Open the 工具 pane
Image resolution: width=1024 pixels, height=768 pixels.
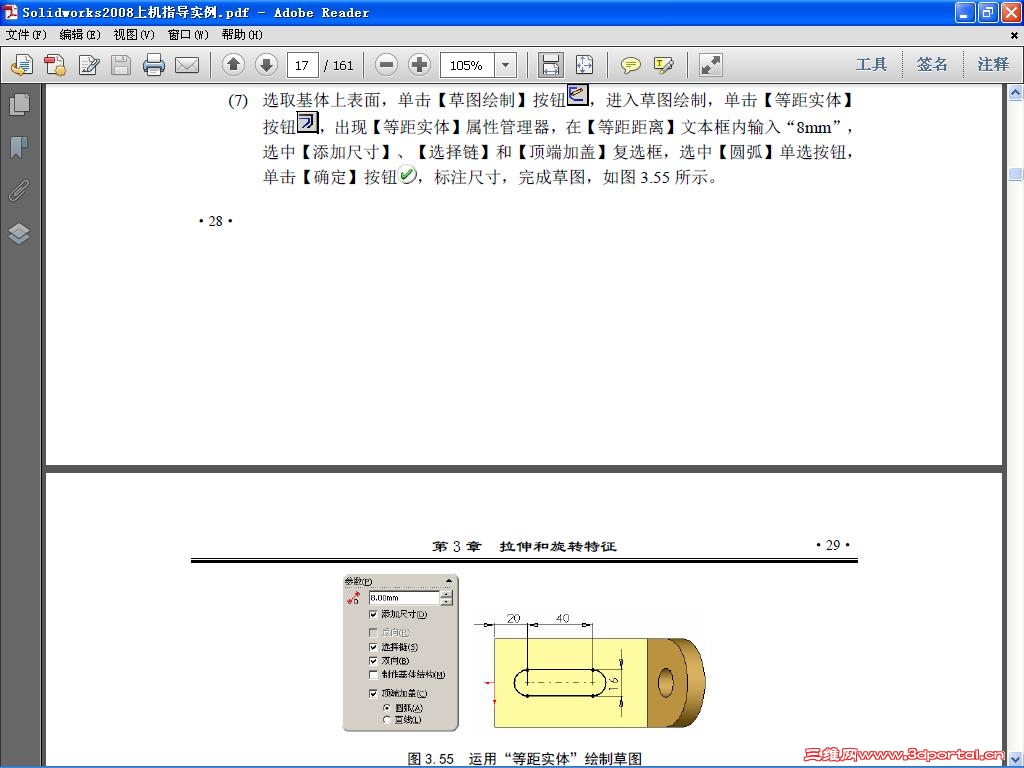tap(871, 65)
